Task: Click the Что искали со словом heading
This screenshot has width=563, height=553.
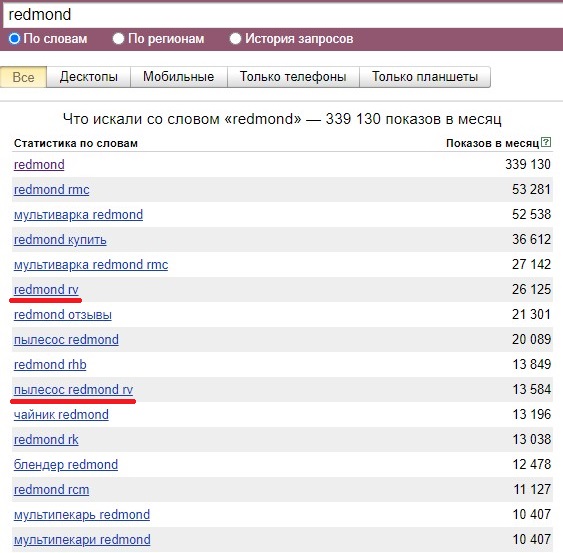Action: pyautogui.click(x=282, y=119)
